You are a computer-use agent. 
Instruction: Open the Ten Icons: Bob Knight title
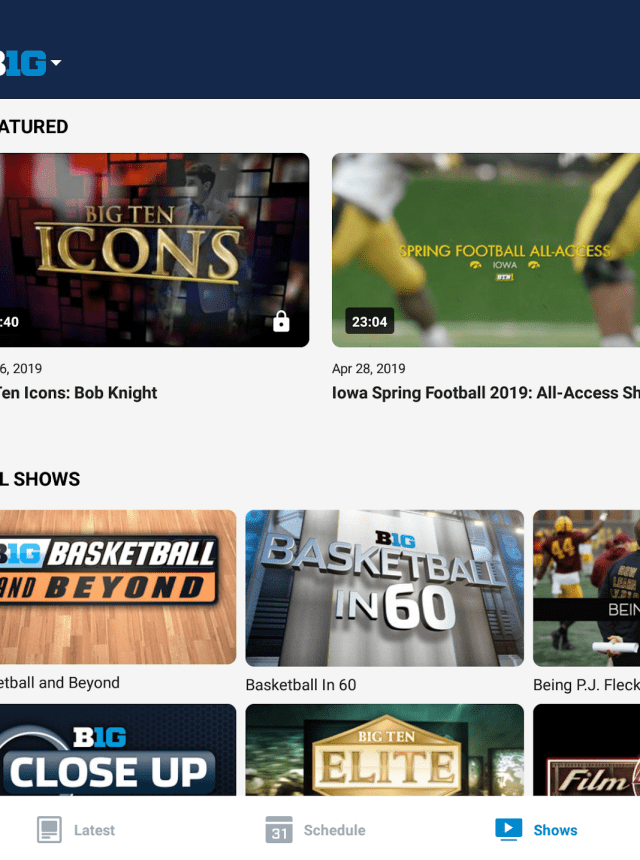click(x=78, y=393)
